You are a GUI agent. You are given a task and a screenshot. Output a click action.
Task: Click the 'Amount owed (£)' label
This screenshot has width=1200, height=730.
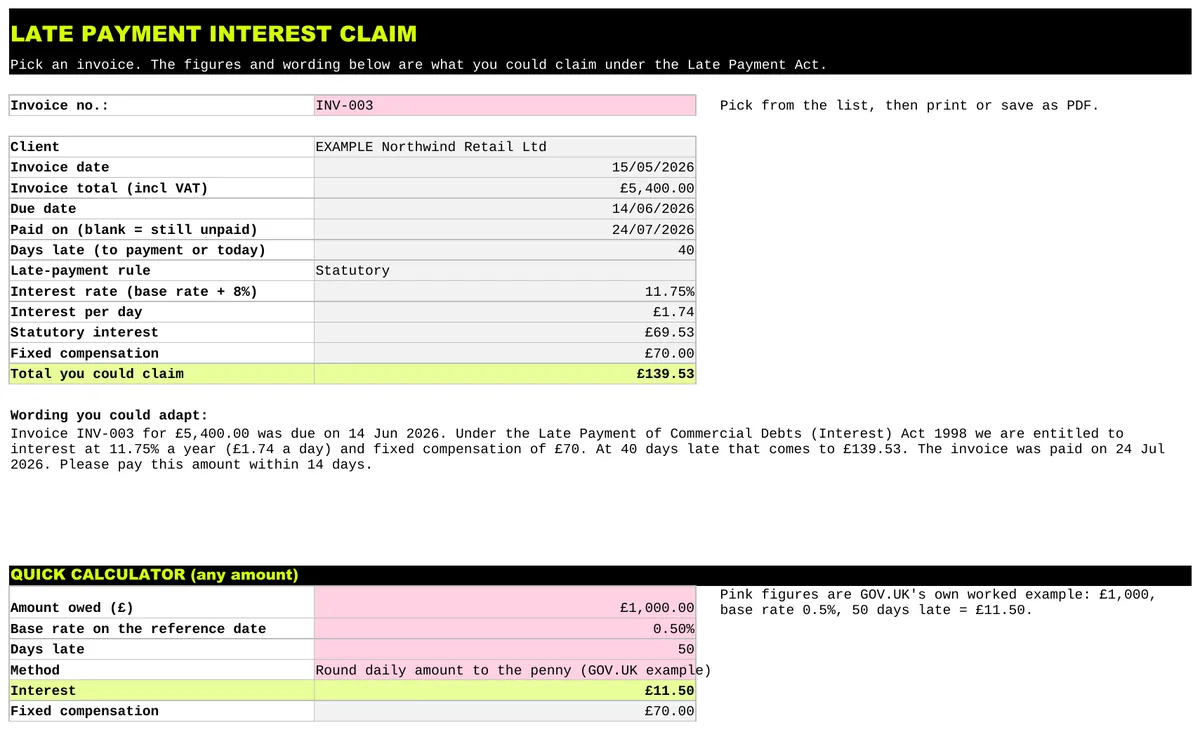(72, 608)
